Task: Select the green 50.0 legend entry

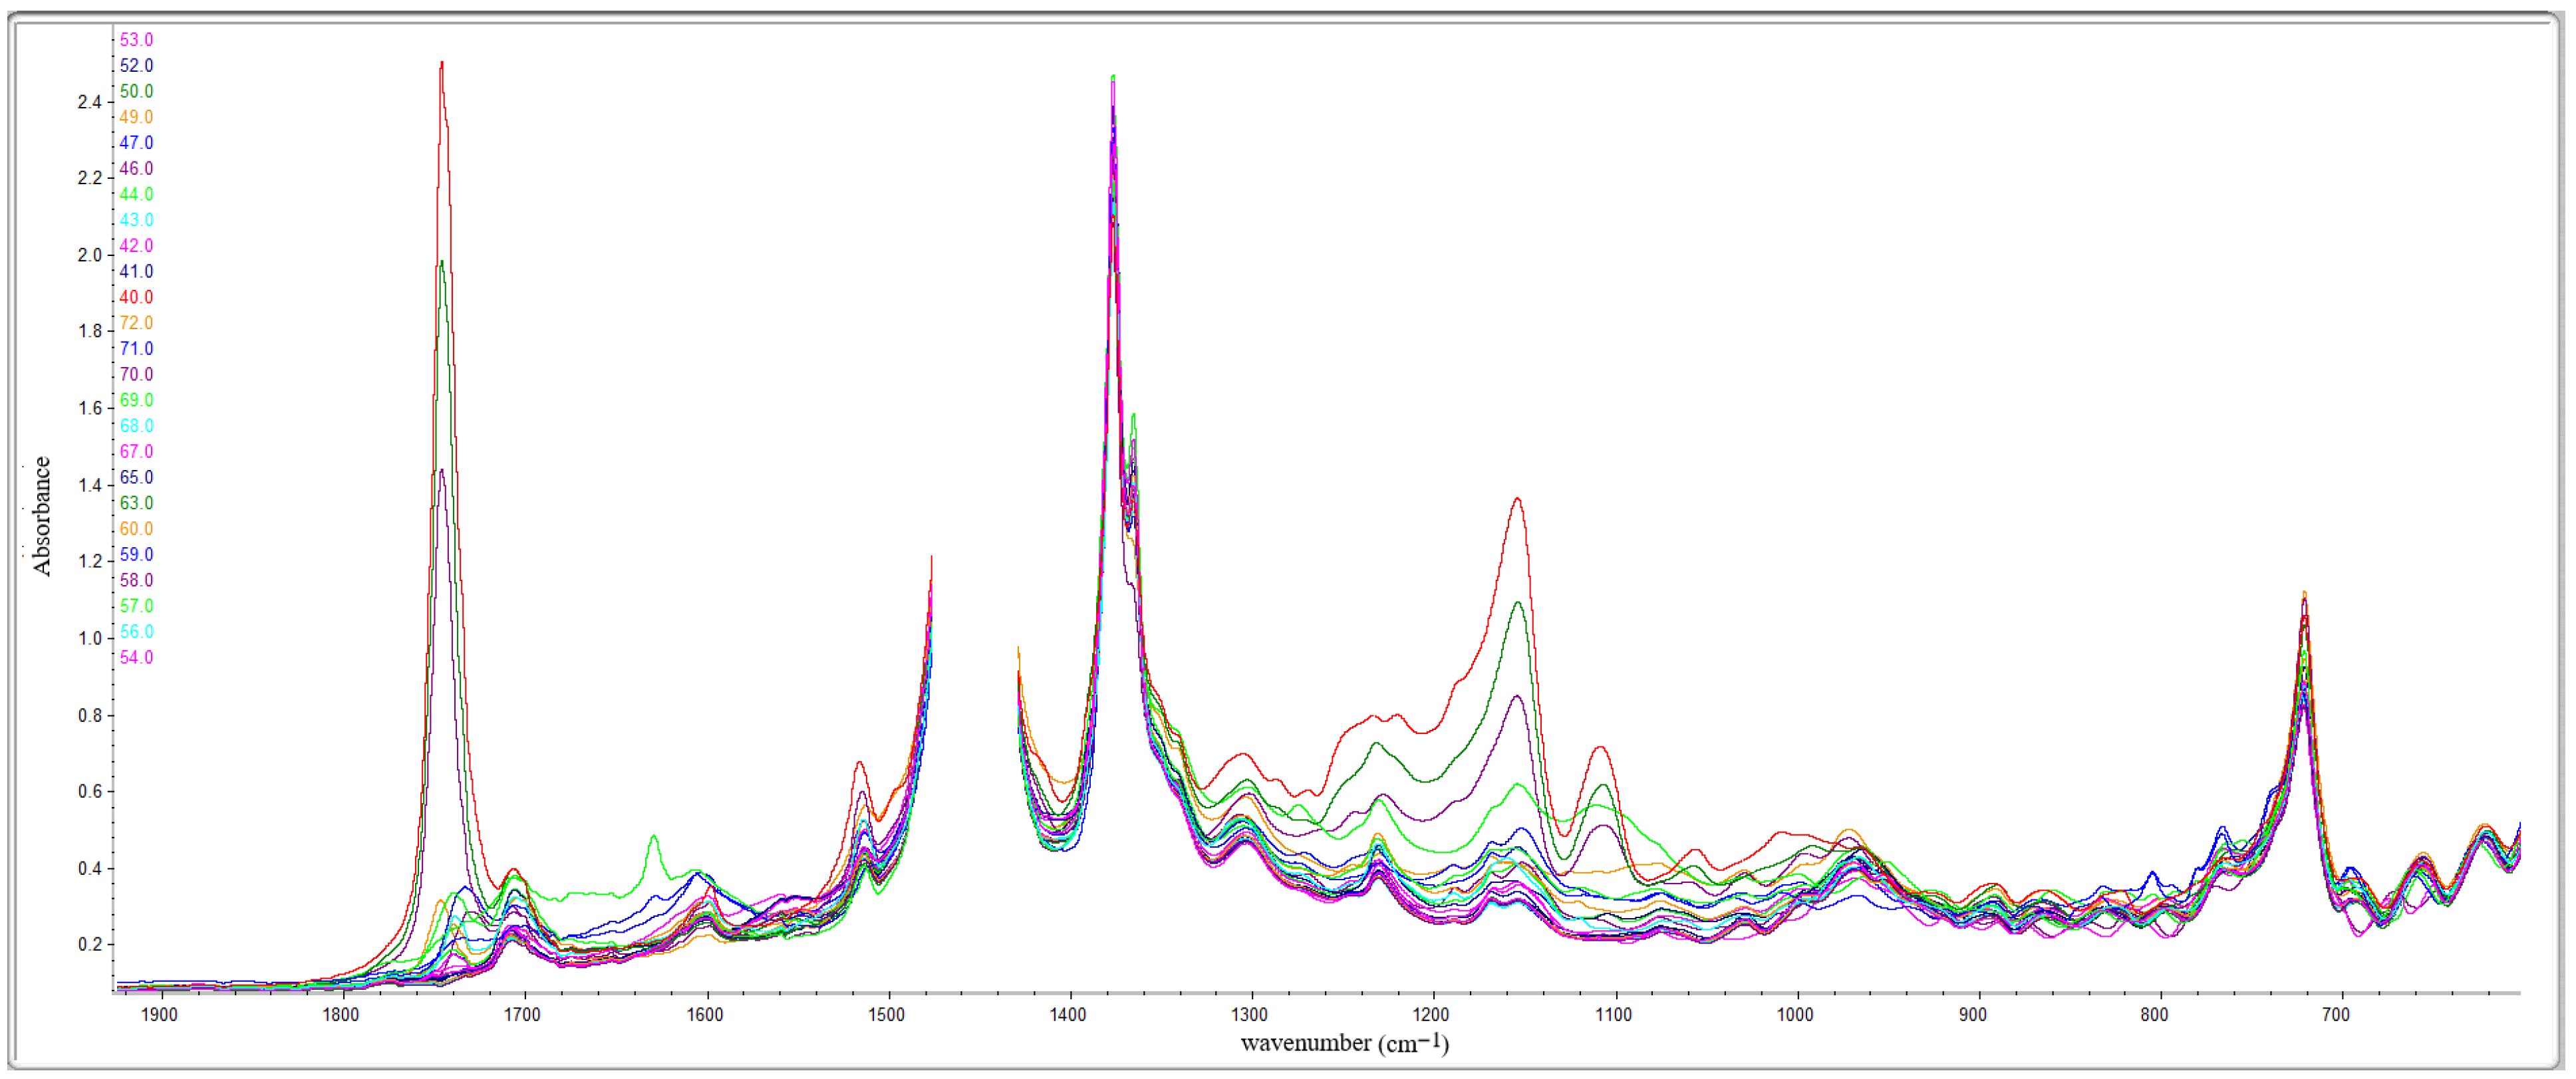Action: (136, 91)
